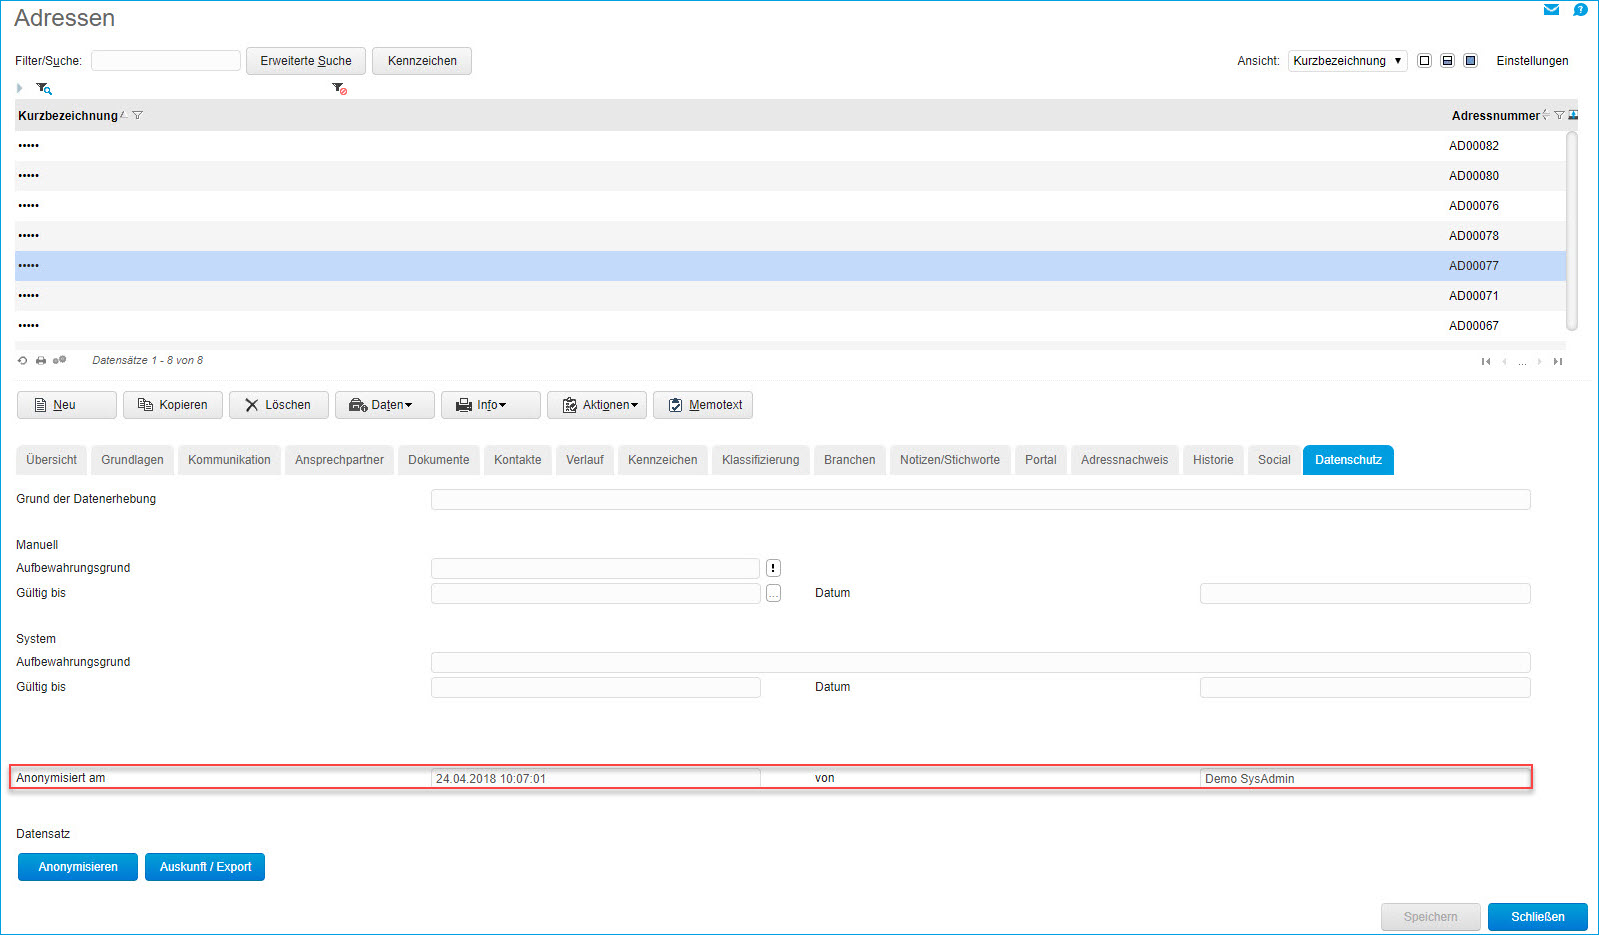The height and width of the screenshot is (935, 1599).
Task: Open the Info dropdown button
Action: [x=491, y=405]
